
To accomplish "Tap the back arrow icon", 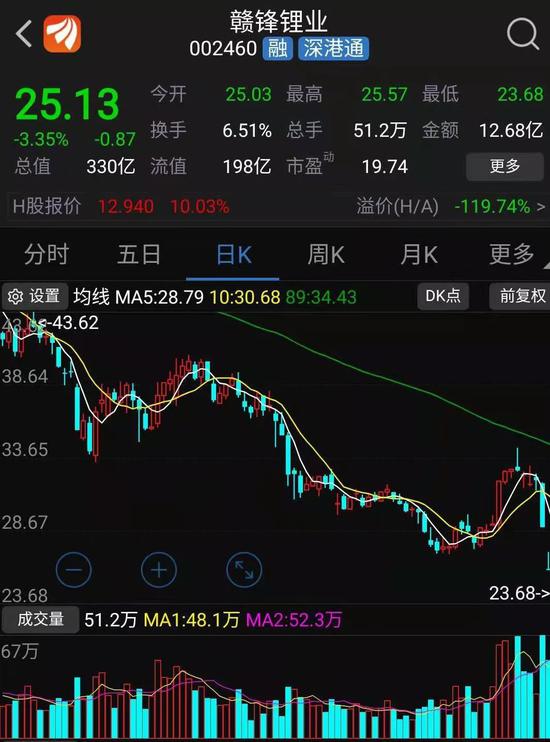I will click(x=24, y=33).
